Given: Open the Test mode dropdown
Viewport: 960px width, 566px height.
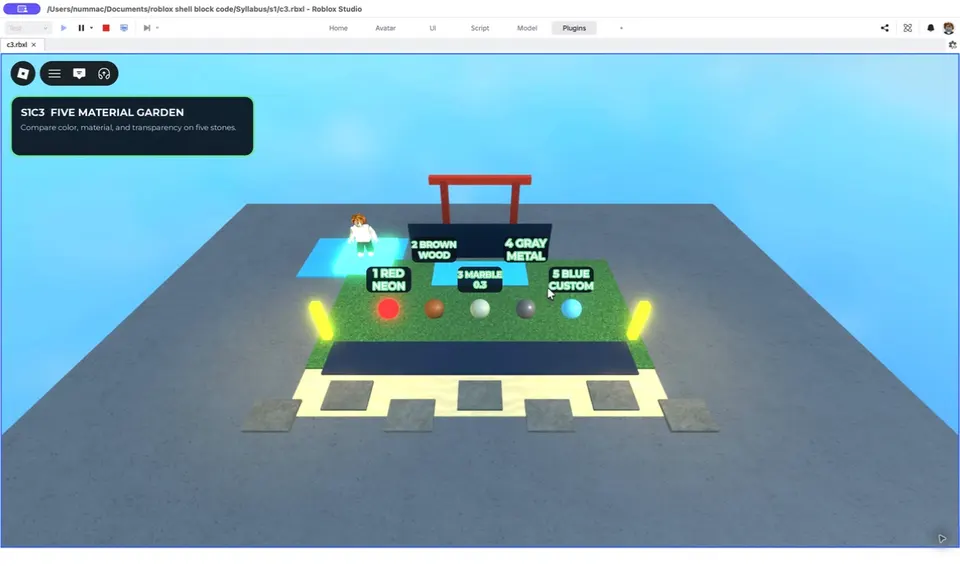Looking at the screenshot, I should (28, 28).
